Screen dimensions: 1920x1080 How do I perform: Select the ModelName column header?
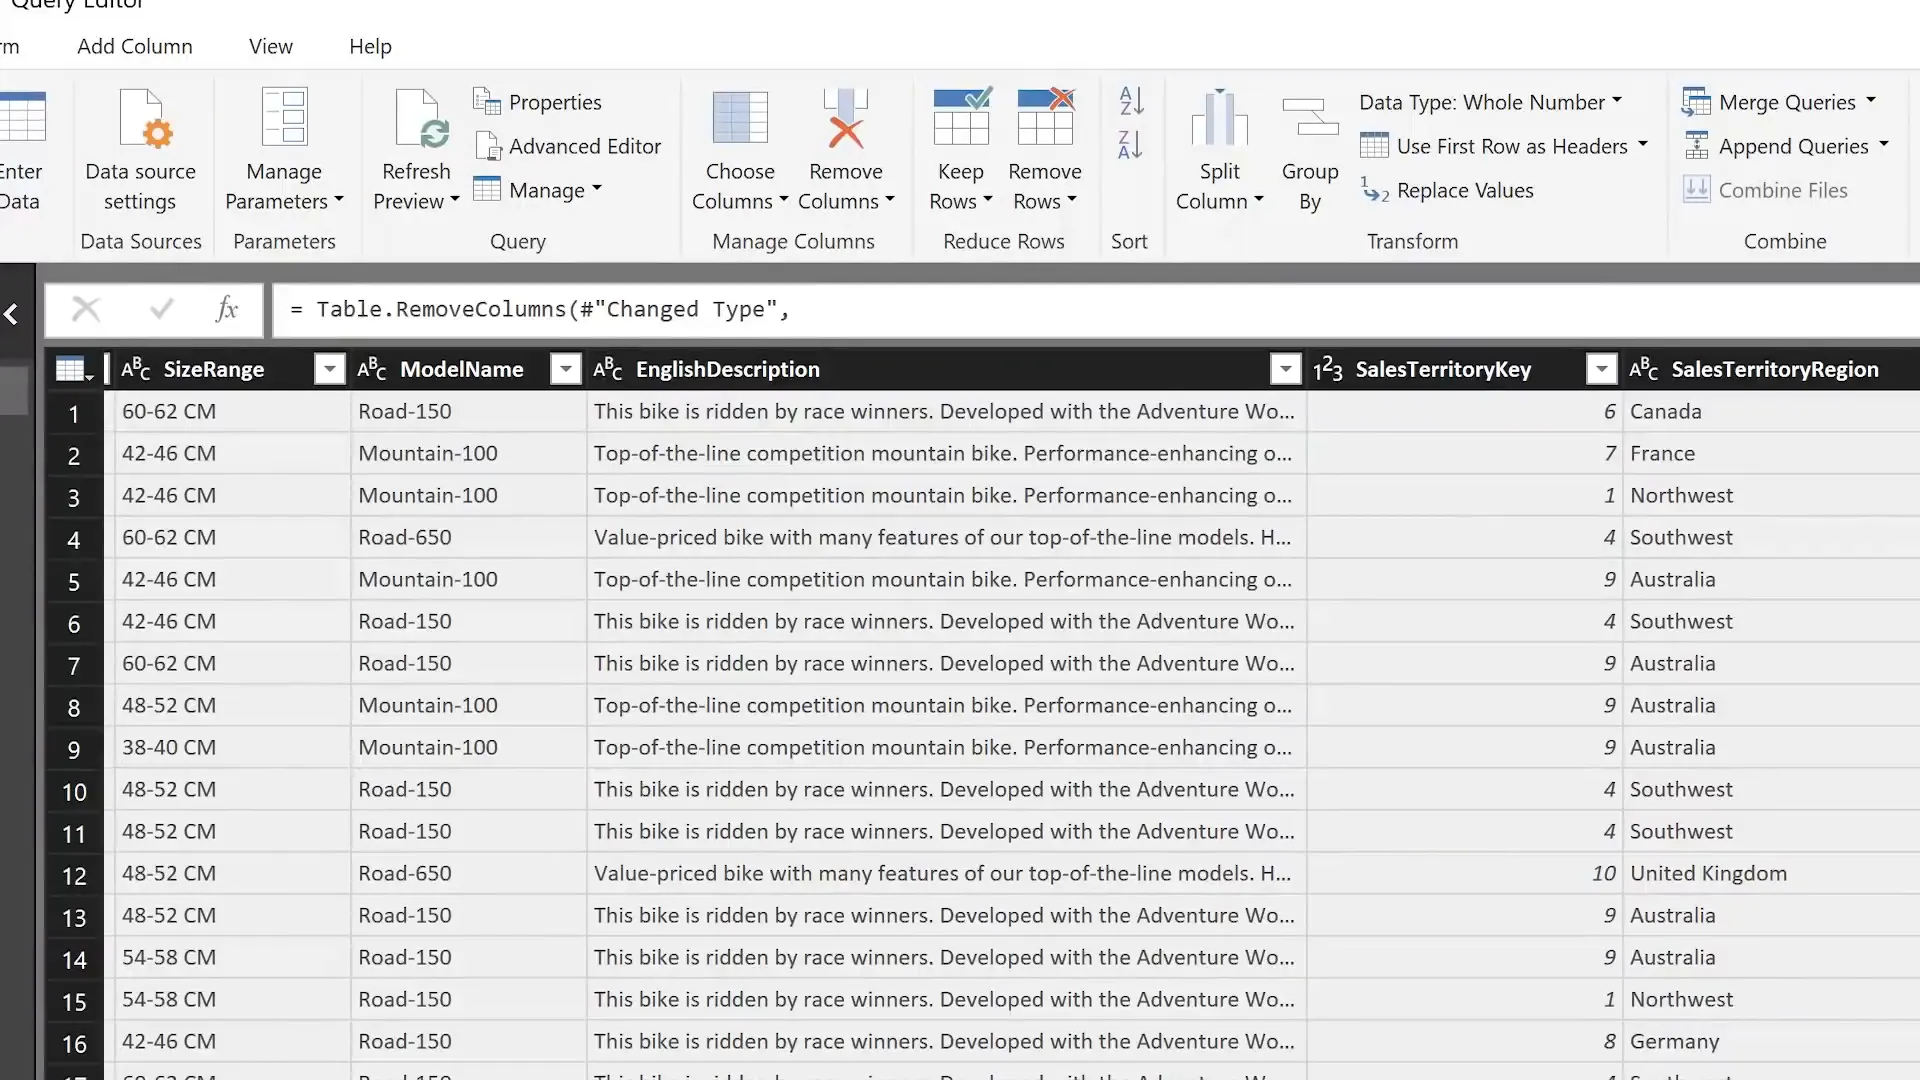462,369
